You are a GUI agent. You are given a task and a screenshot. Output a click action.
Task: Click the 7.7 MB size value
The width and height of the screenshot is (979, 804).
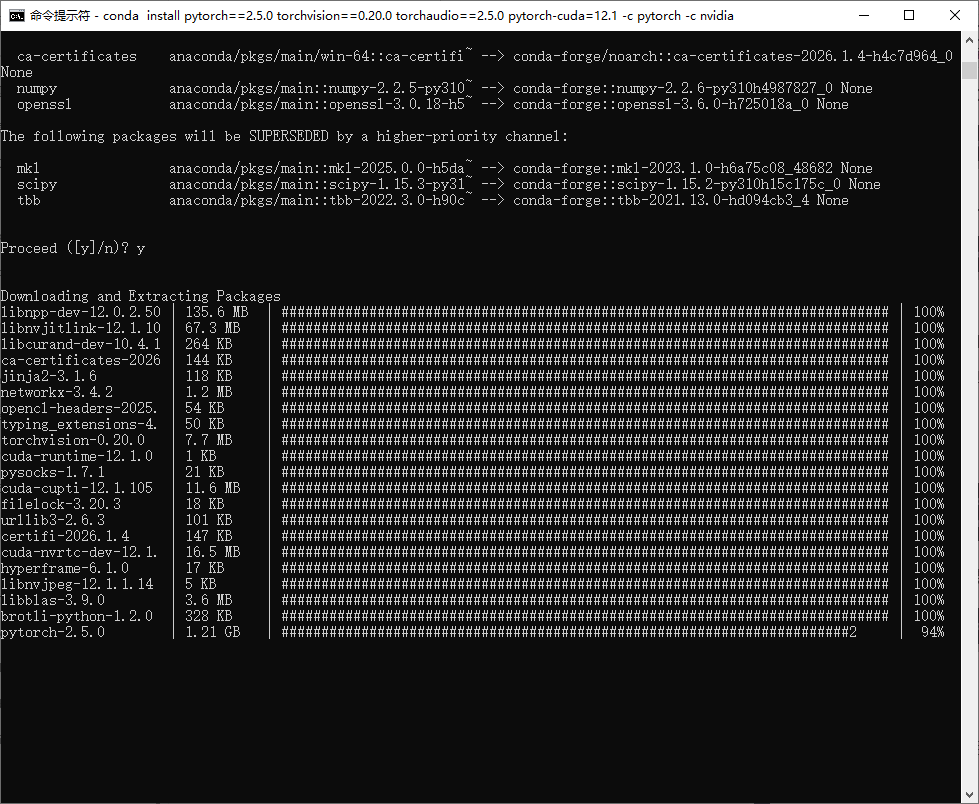[x=209, y=440]
